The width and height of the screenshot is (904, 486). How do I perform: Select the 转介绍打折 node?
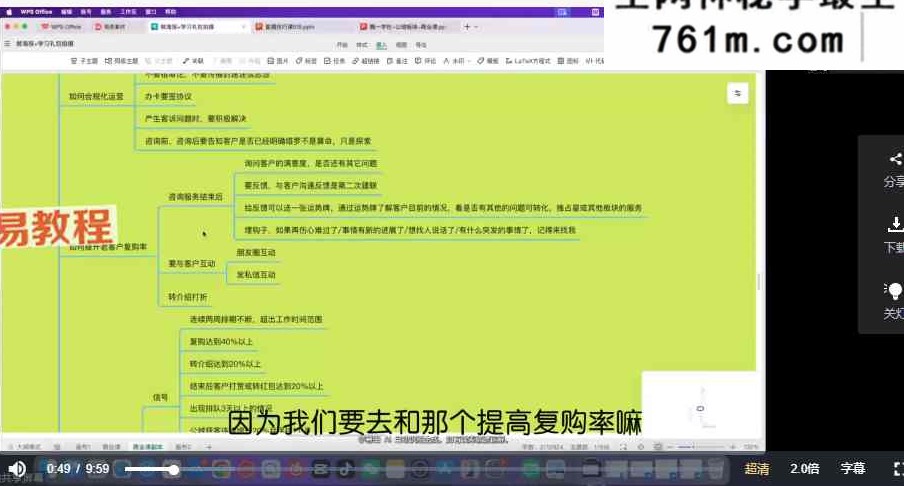pos(187,297)
